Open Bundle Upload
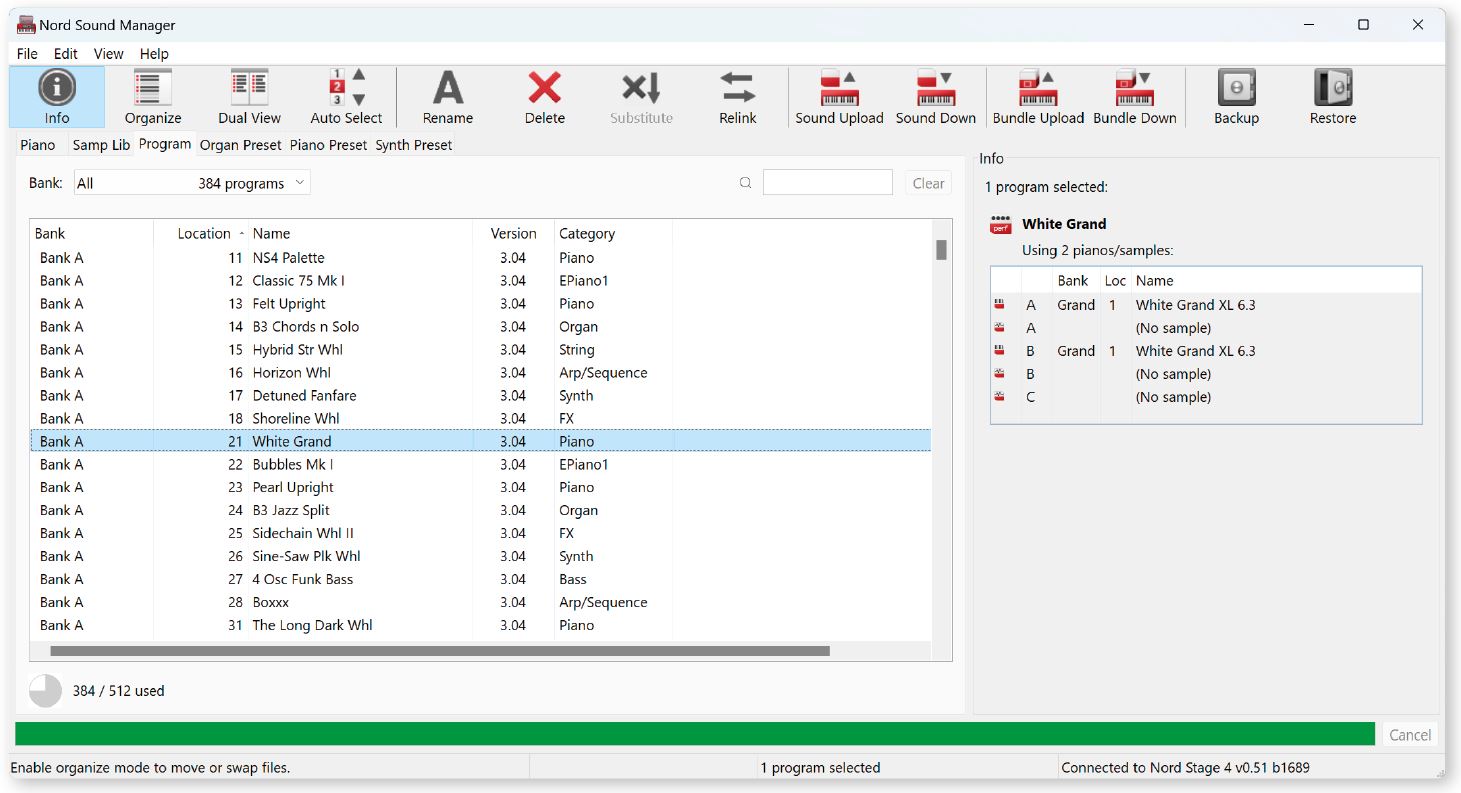Screen dimensions: 1461x793 tap(1038, 97)
